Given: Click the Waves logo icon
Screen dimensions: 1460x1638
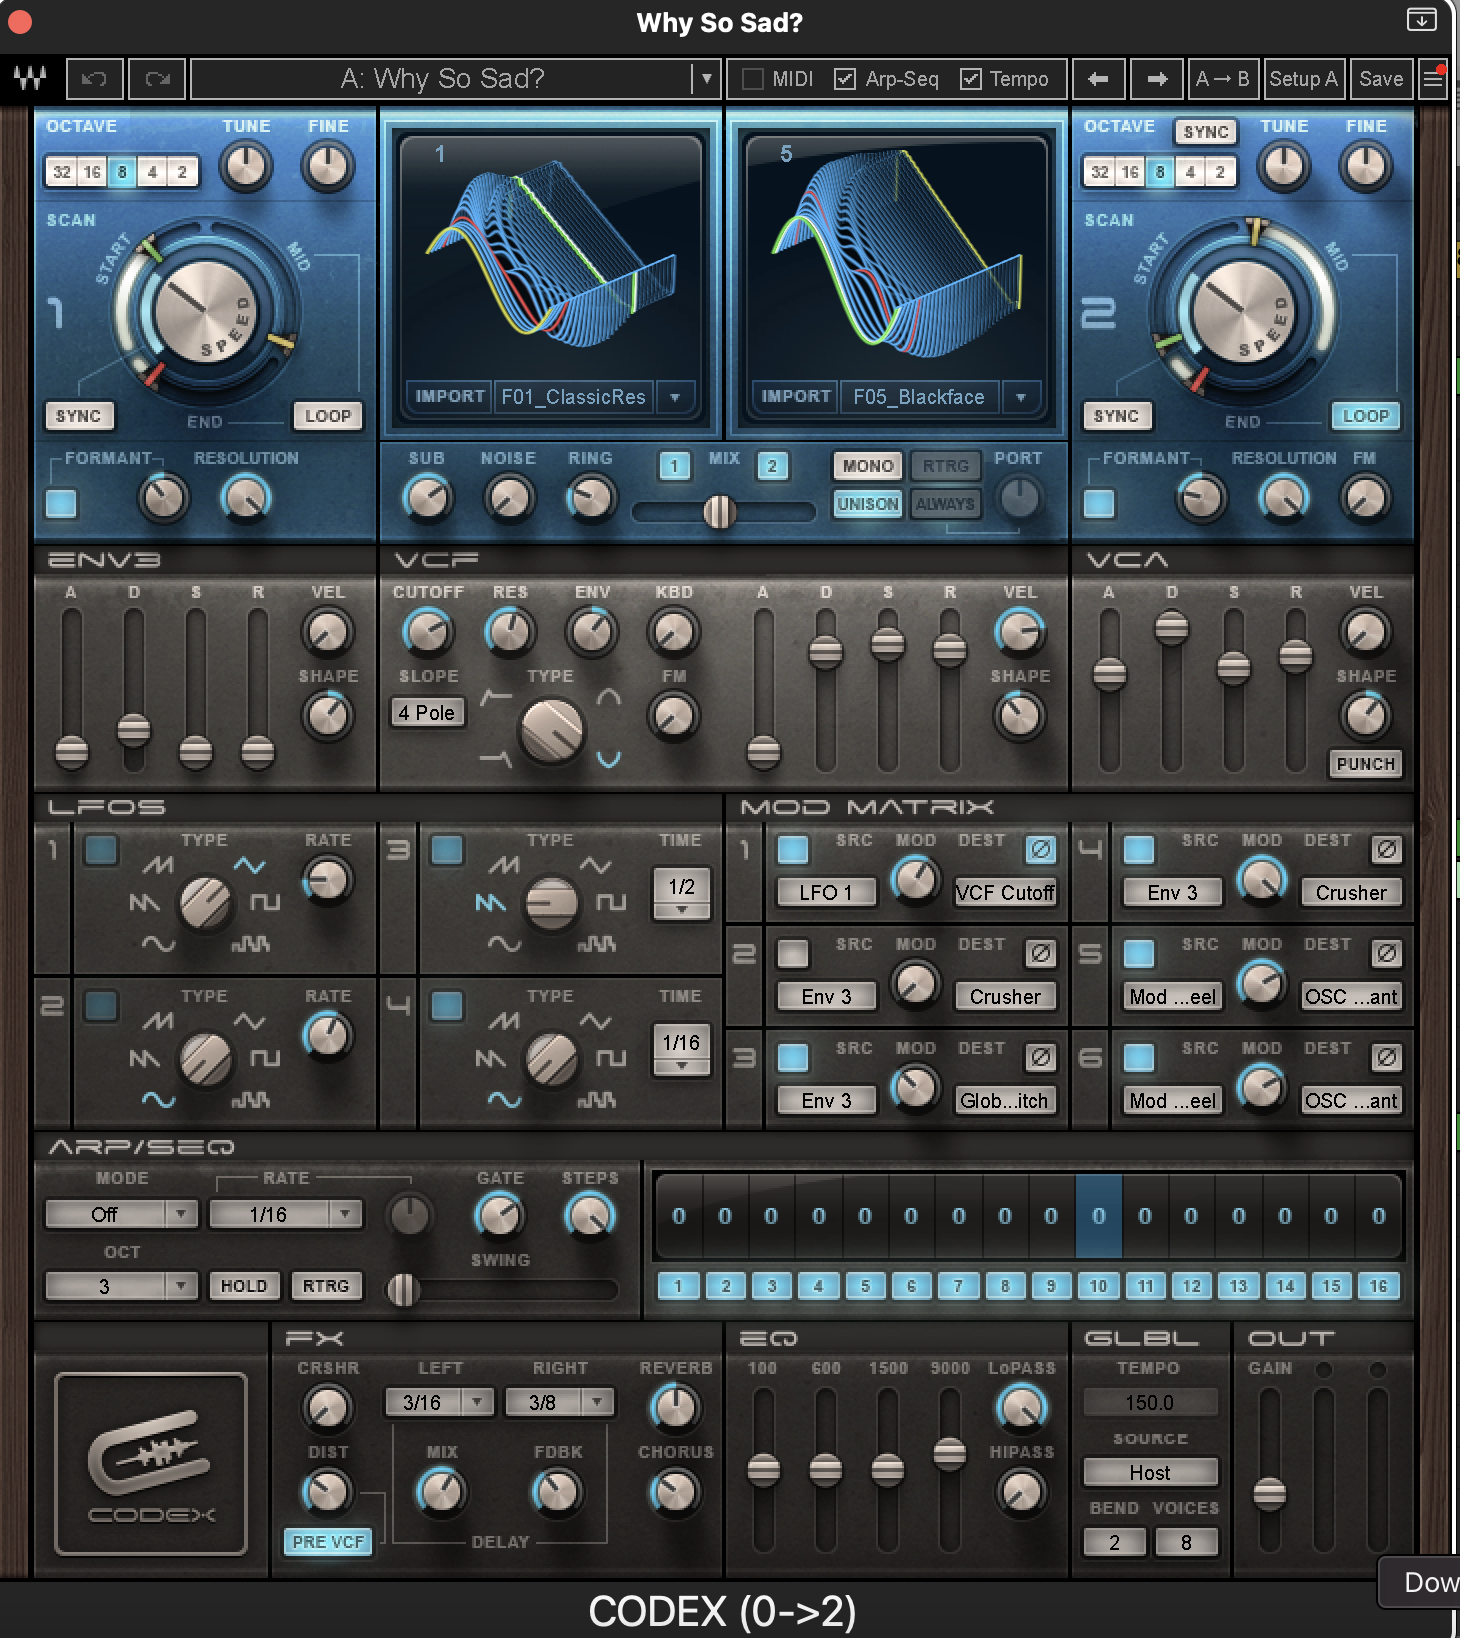Looking at the screenshot, I should [x=29, y=79].
